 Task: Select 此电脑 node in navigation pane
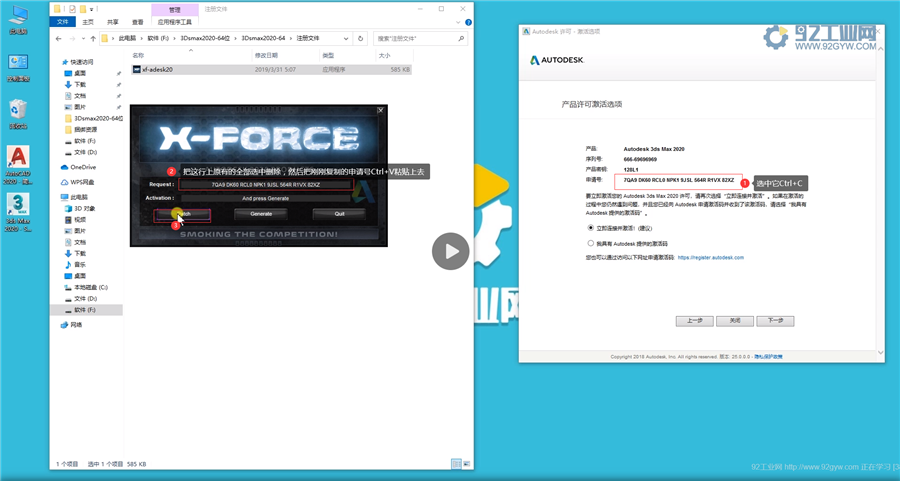pos(72,197)
